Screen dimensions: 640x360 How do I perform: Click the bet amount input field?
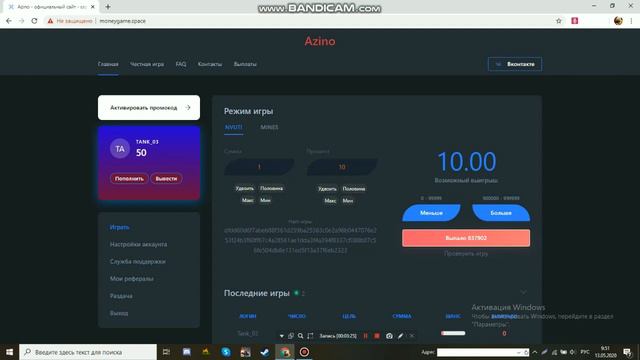pos(259,167)
